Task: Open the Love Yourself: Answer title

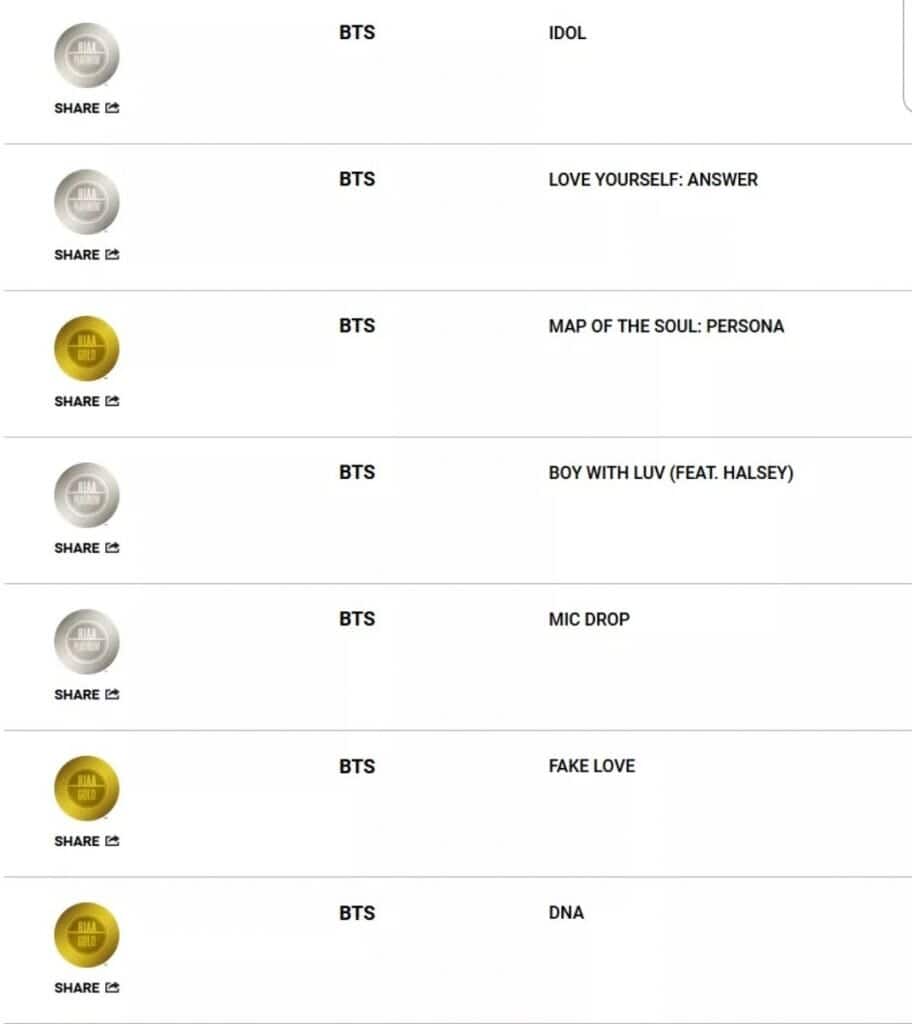Action: pyautogui.click(x=653, y=180)
